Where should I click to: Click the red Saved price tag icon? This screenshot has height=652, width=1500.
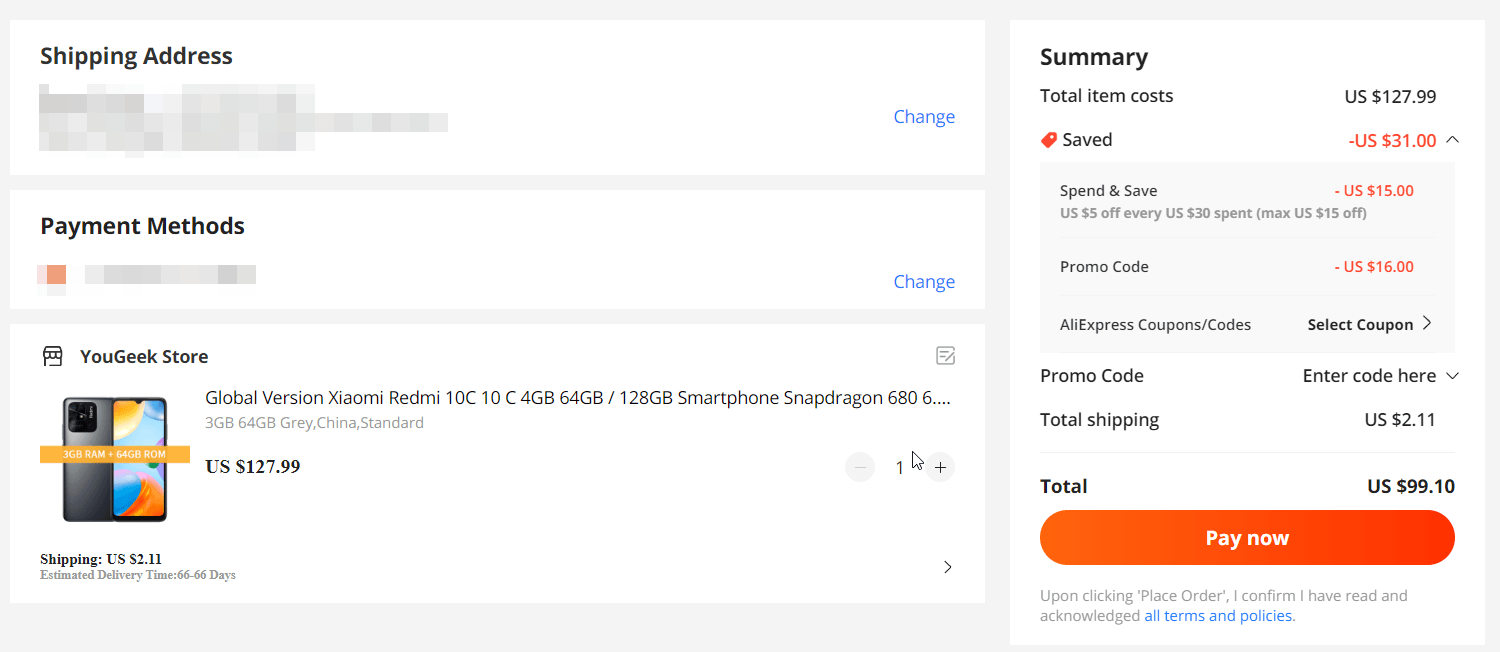[x=1049, y=140]
